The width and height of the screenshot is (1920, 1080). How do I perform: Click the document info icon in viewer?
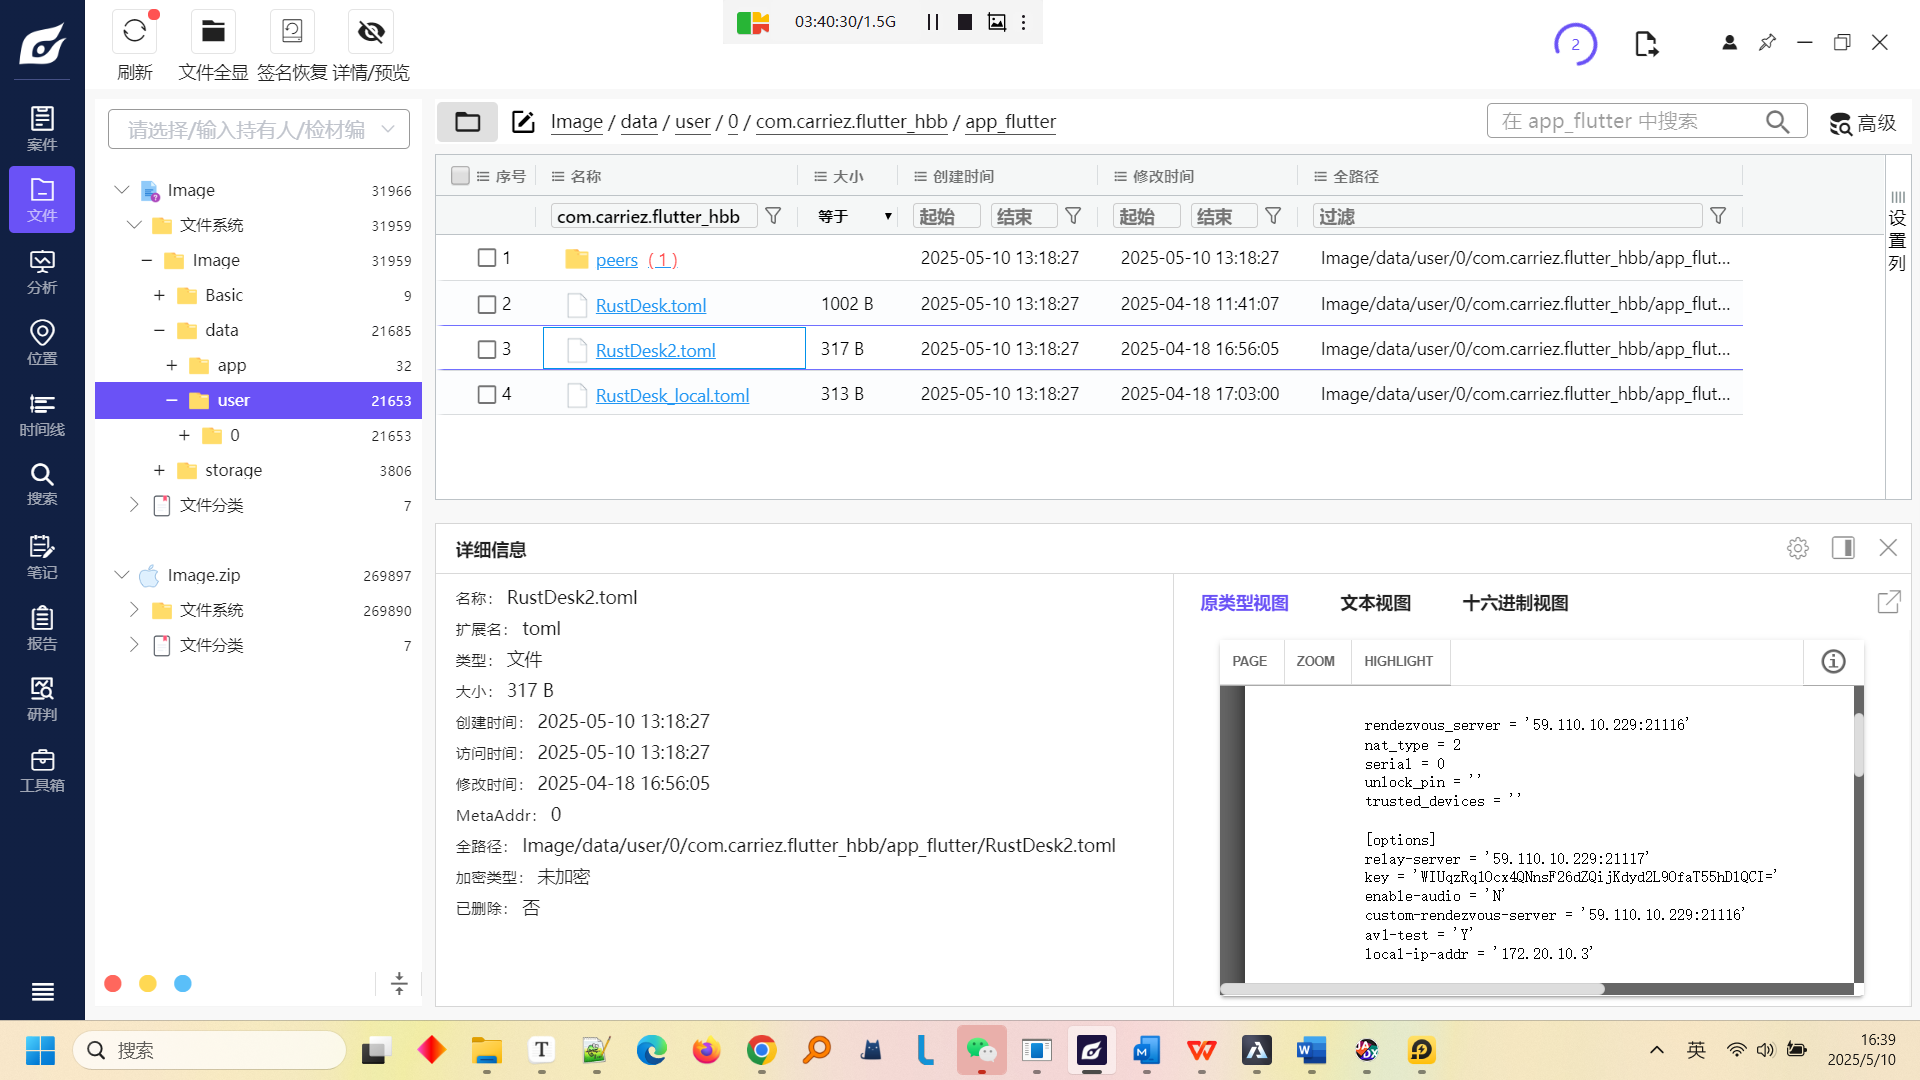tap(1833, 661)
